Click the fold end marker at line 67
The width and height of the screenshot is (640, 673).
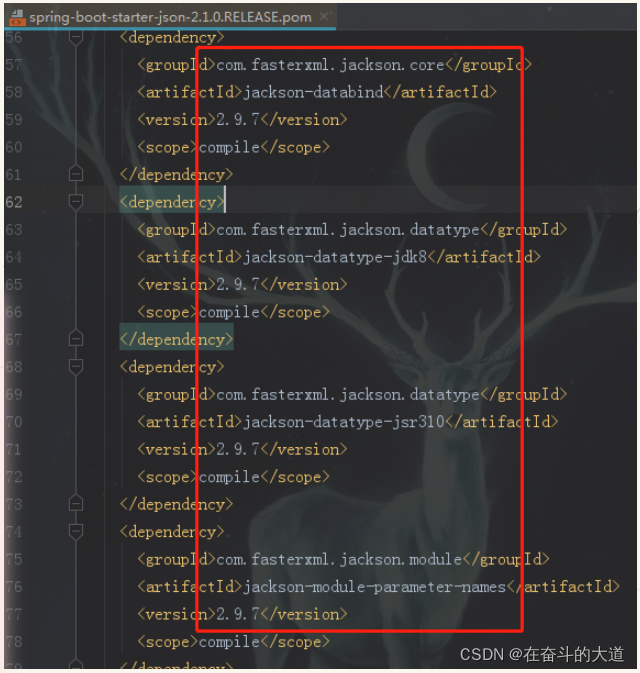point(76,339)
